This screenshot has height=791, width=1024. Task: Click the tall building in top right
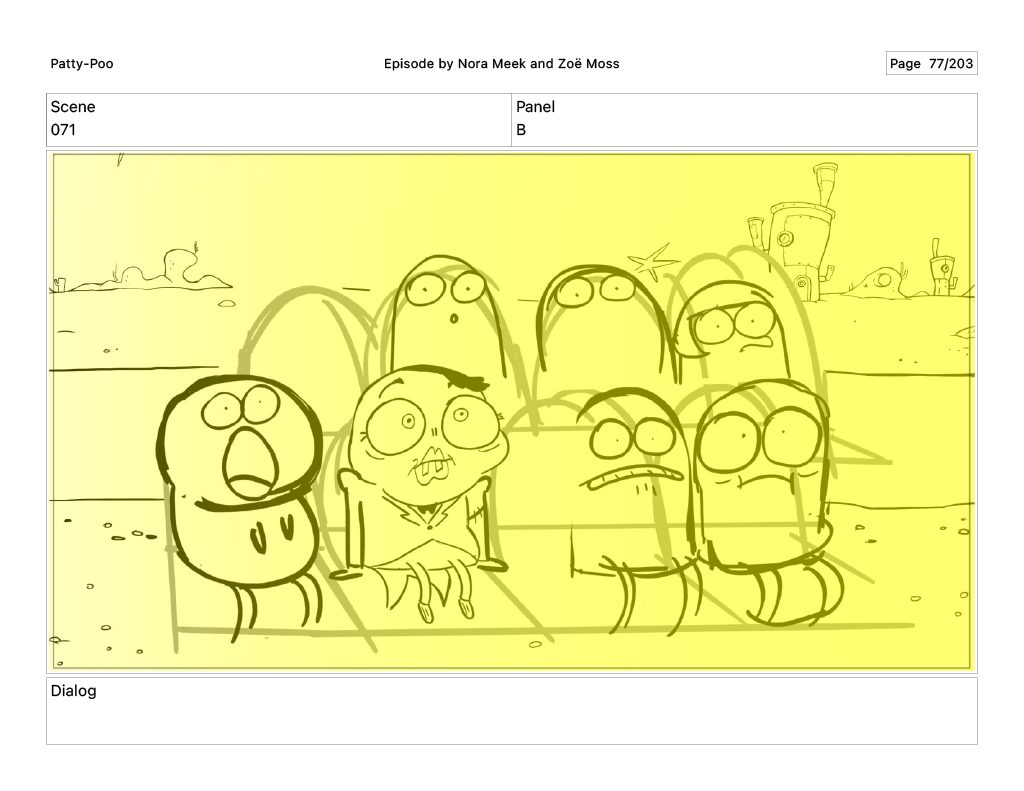coord(806,230)
